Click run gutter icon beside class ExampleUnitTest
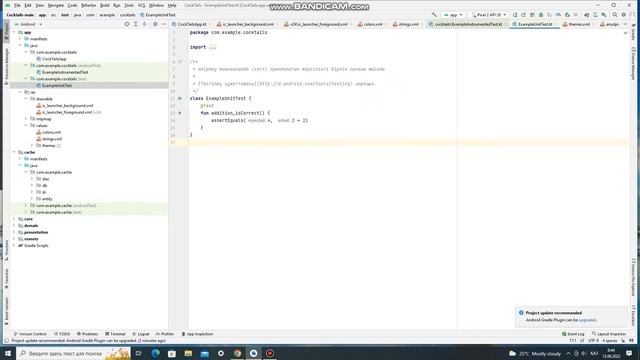 (180, 98)
